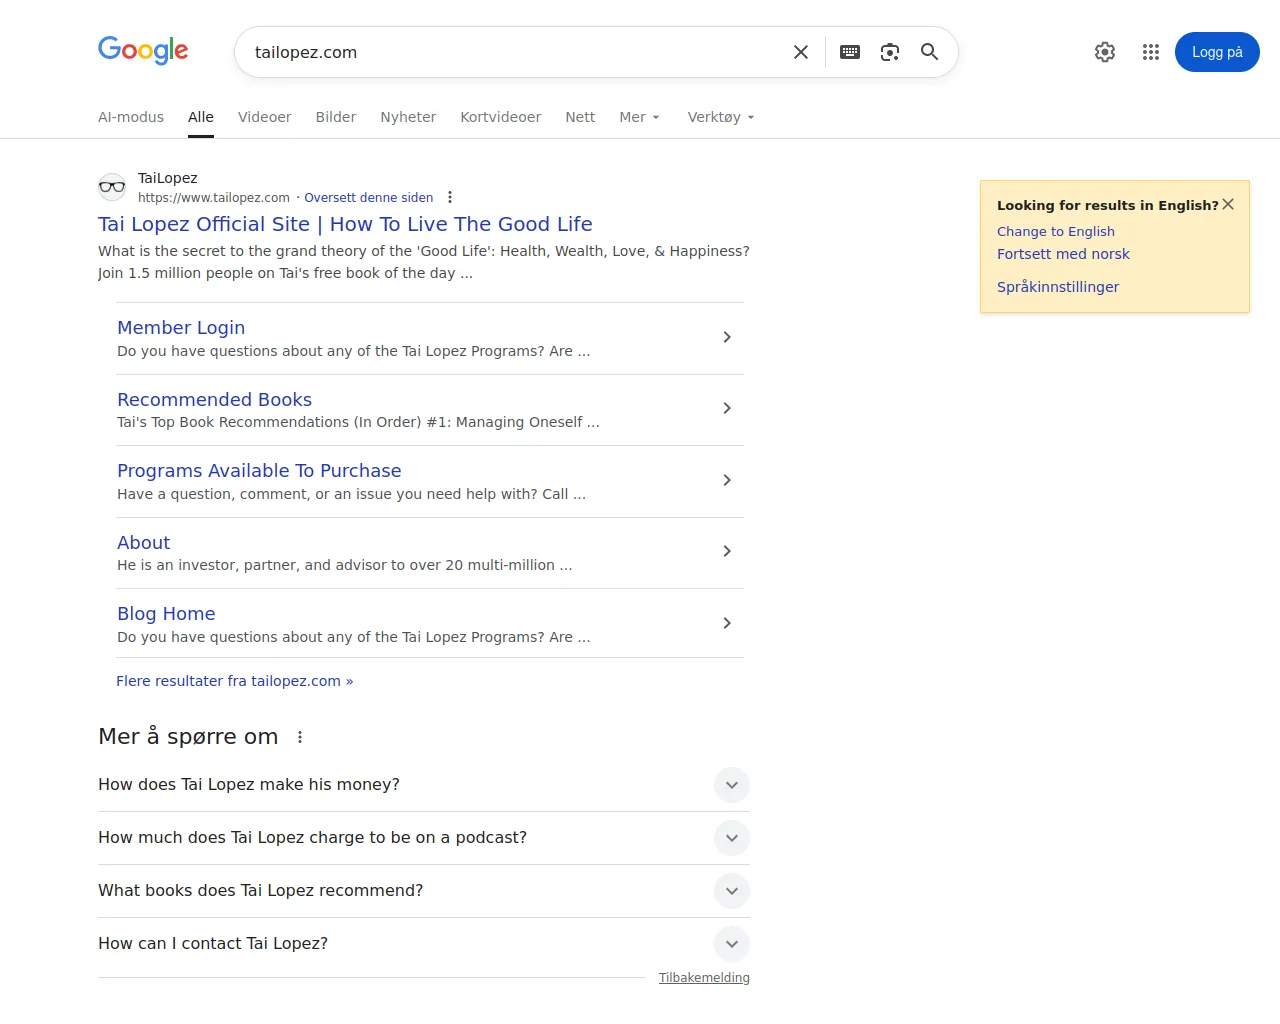Open the settings gear icon
This screenshot has height=1024, width=1280.
tap(1105, 52)
